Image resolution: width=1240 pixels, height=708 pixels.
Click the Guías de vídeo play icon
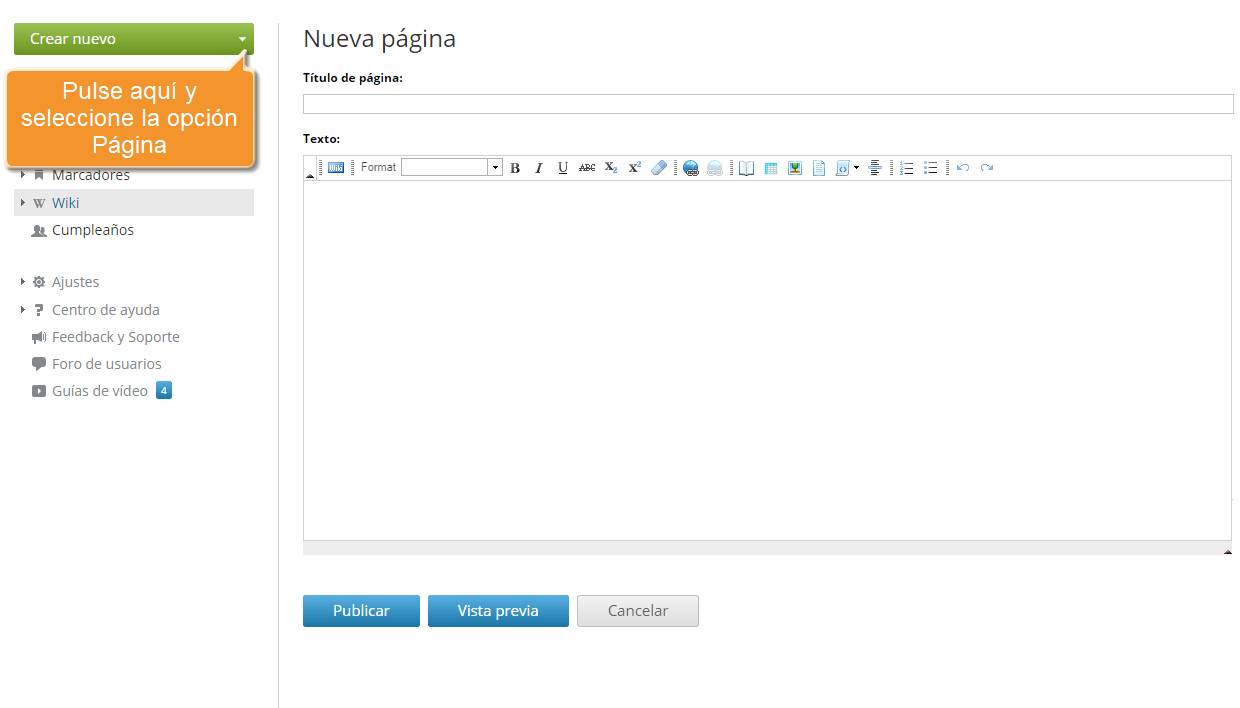[39, 391]
